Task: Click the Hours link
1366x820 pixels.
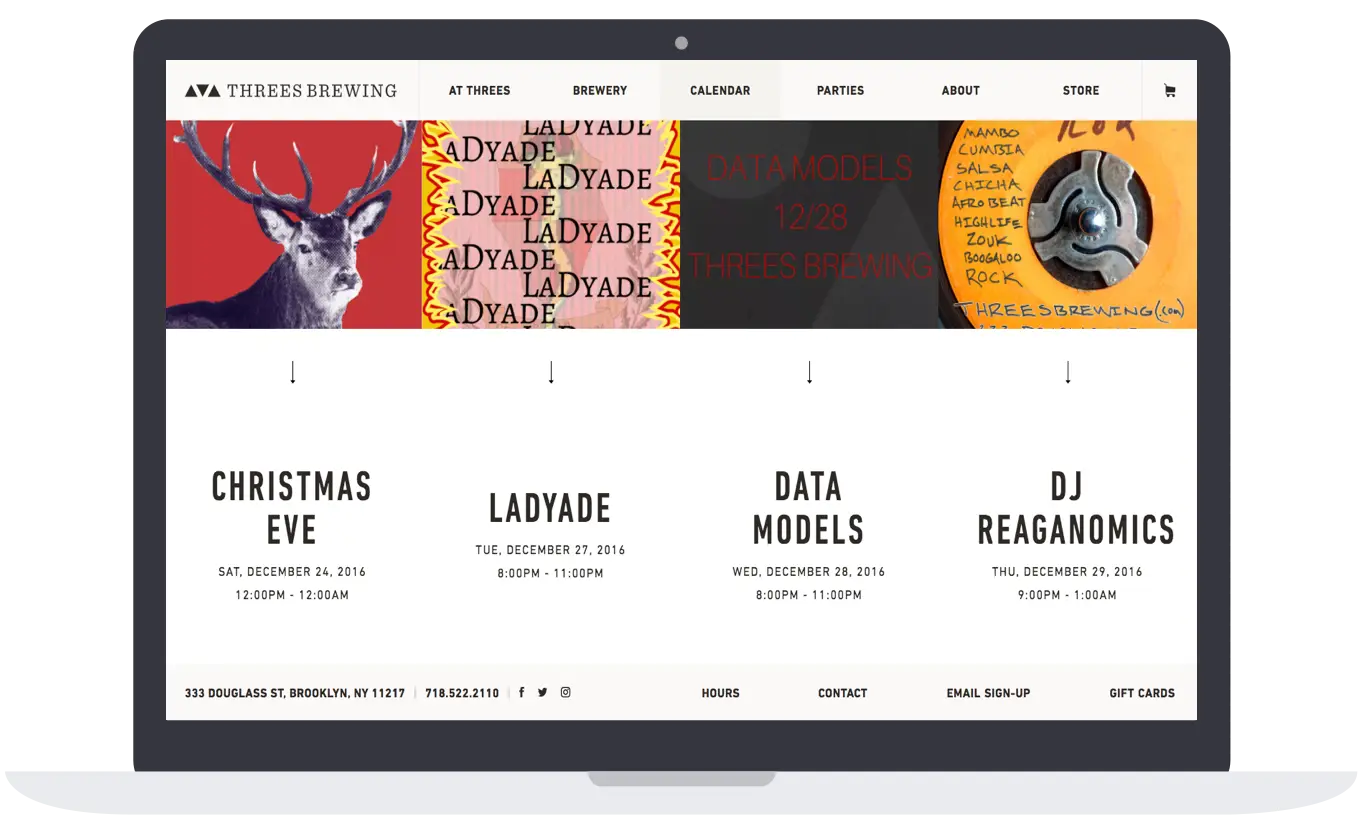Action: [720, 692]
